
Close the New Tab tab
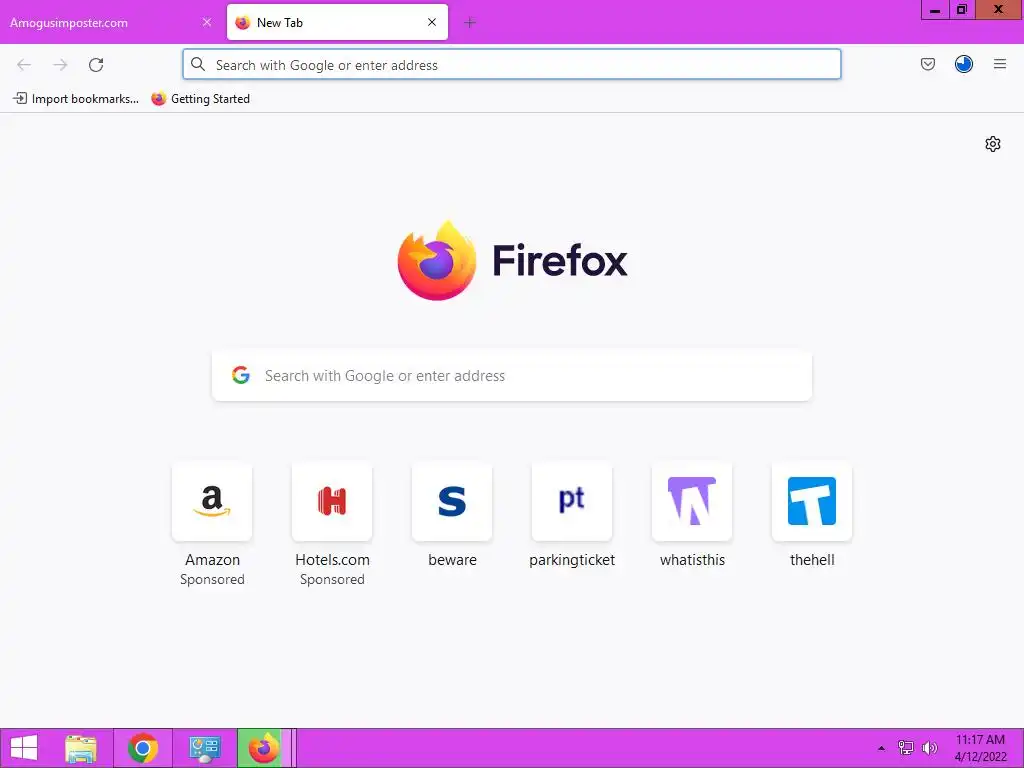coord(432,22)
